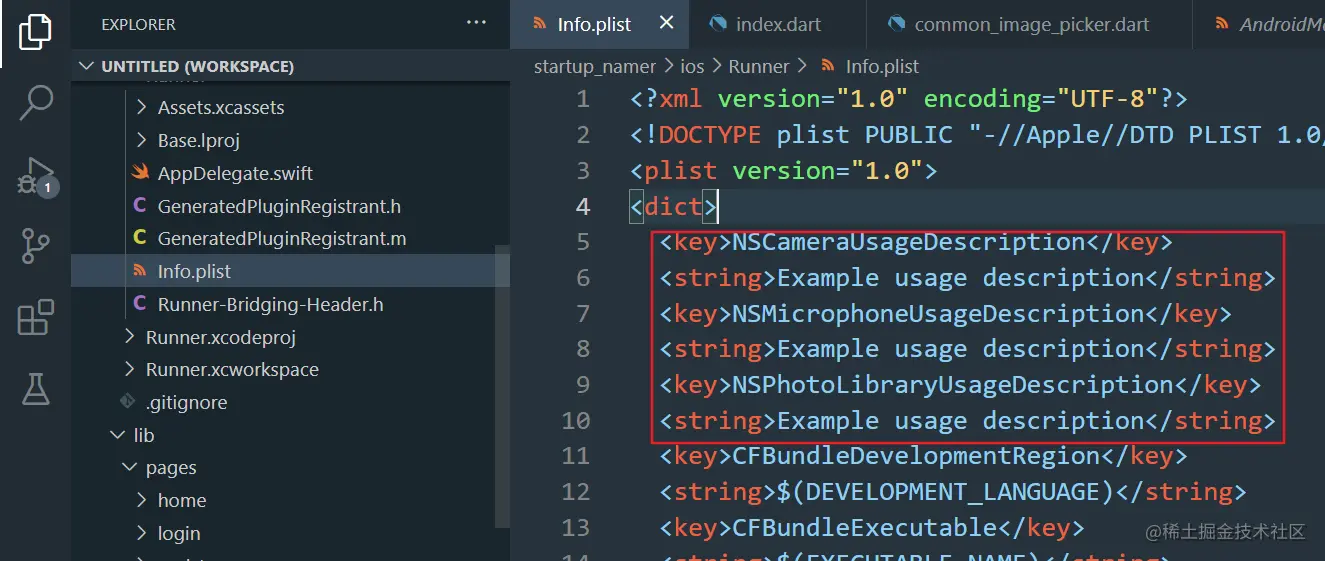Screen dimensions: 1325x561
Task: Click the Dart icon on index.dart tab
Action: tap(717, 24)
